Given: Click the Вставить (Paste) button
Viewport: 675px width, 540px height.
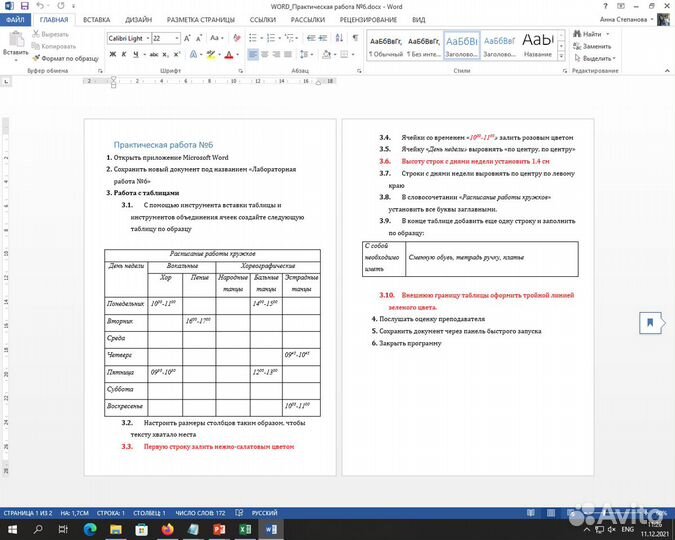Looking at the screenshot, I should 16,47.
